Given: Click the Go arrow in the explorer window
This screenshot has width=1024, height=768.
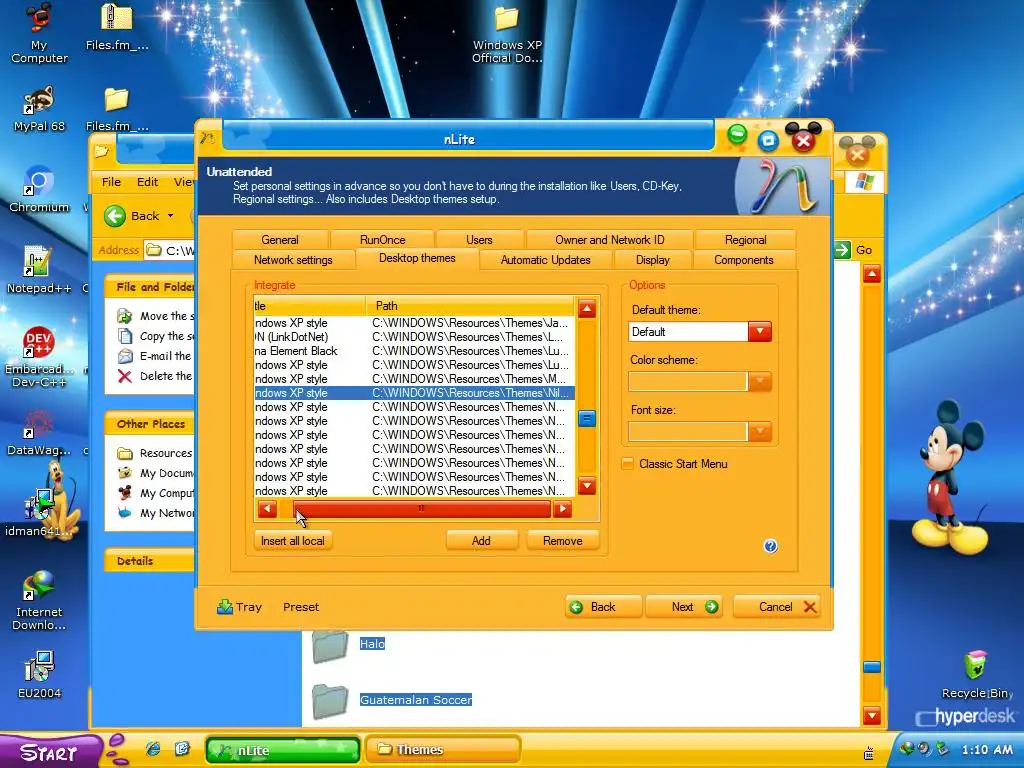Looking at the screenshot, I should (x=842, y=249).
